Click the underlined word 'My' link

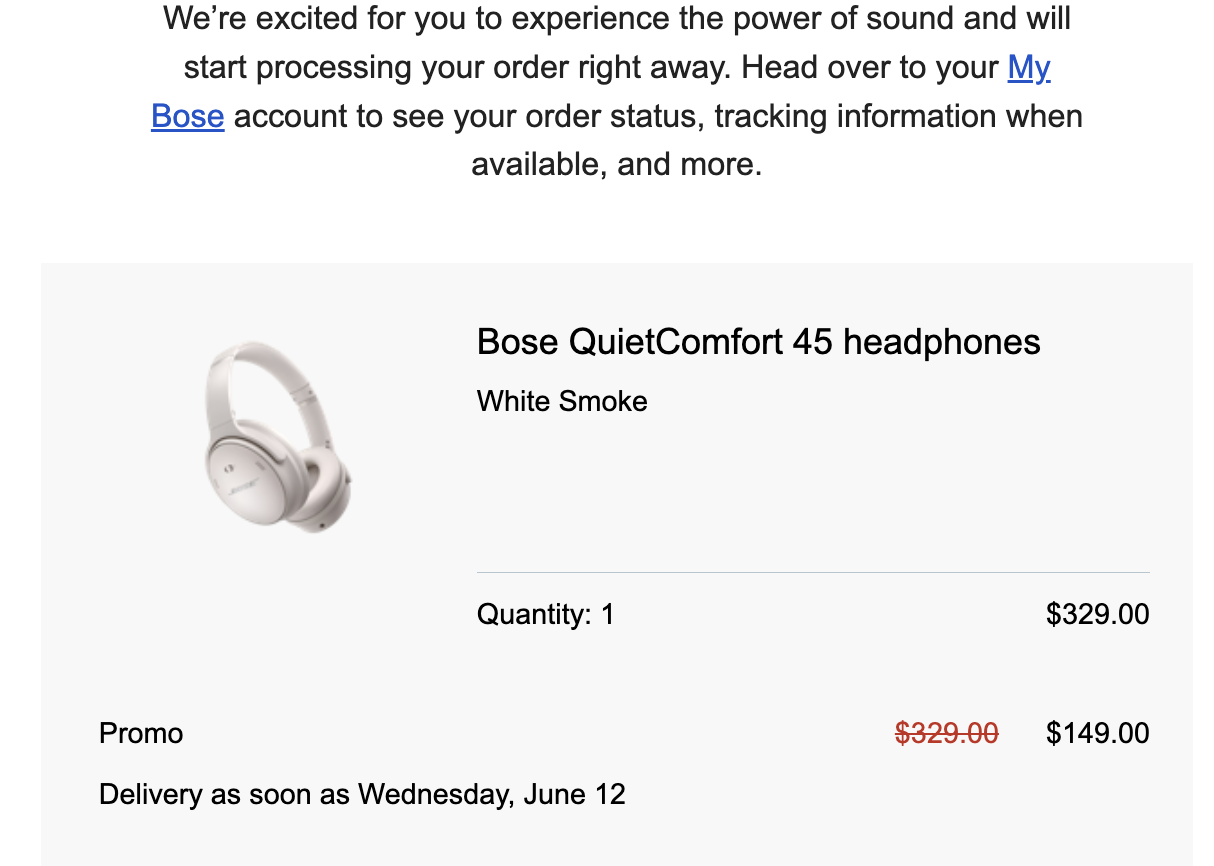click(1029, 67)
